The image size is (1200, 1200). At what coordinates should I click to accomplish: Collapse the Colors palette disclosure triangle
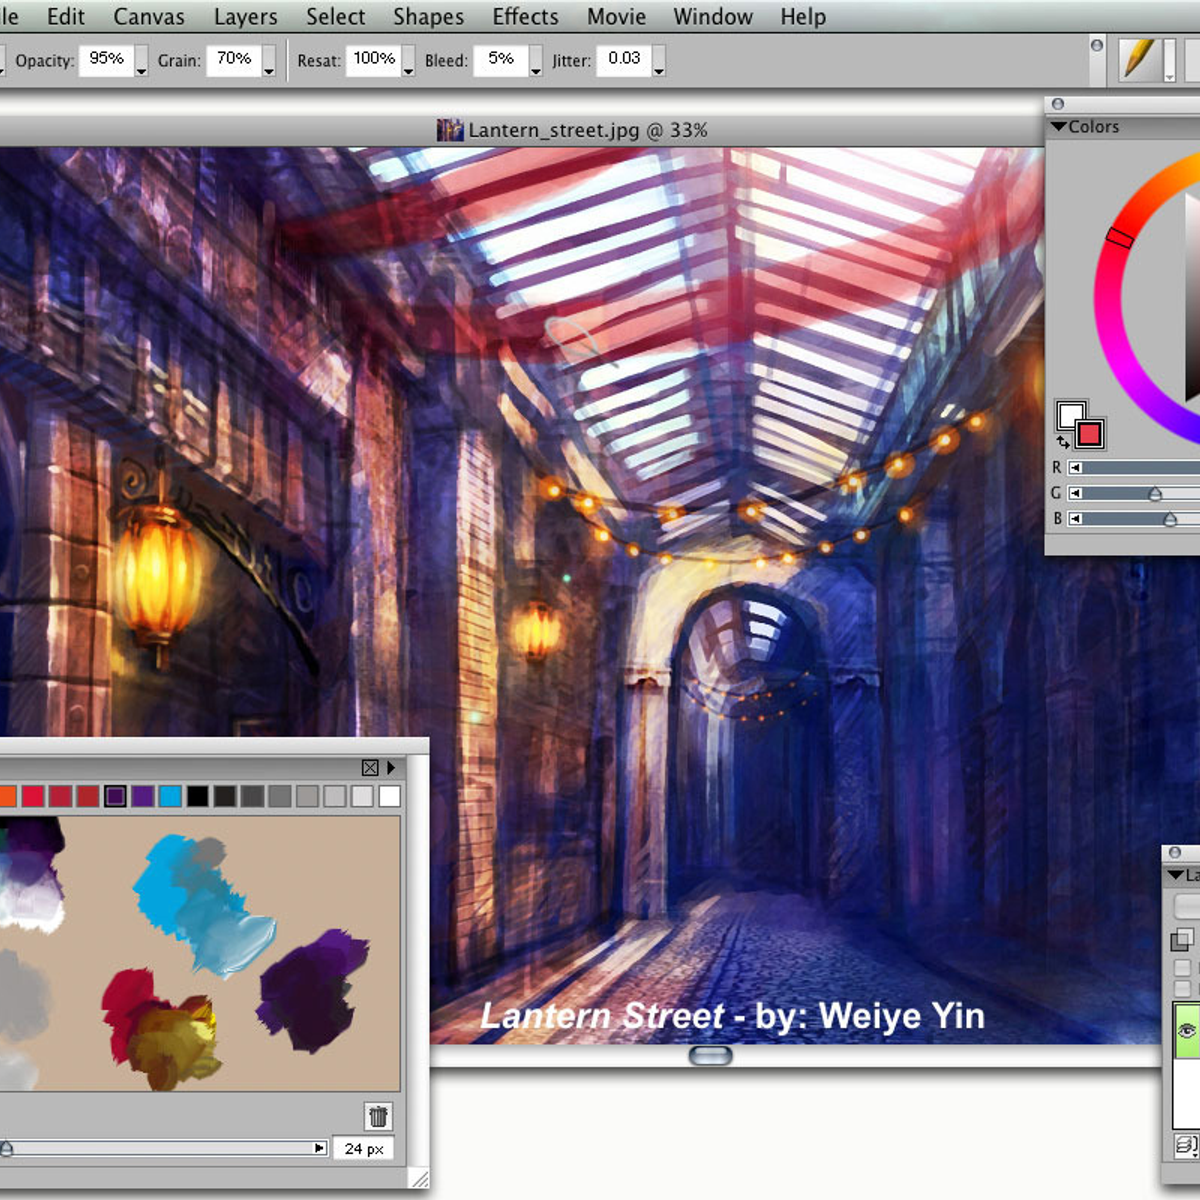[x=1060, y=126]
